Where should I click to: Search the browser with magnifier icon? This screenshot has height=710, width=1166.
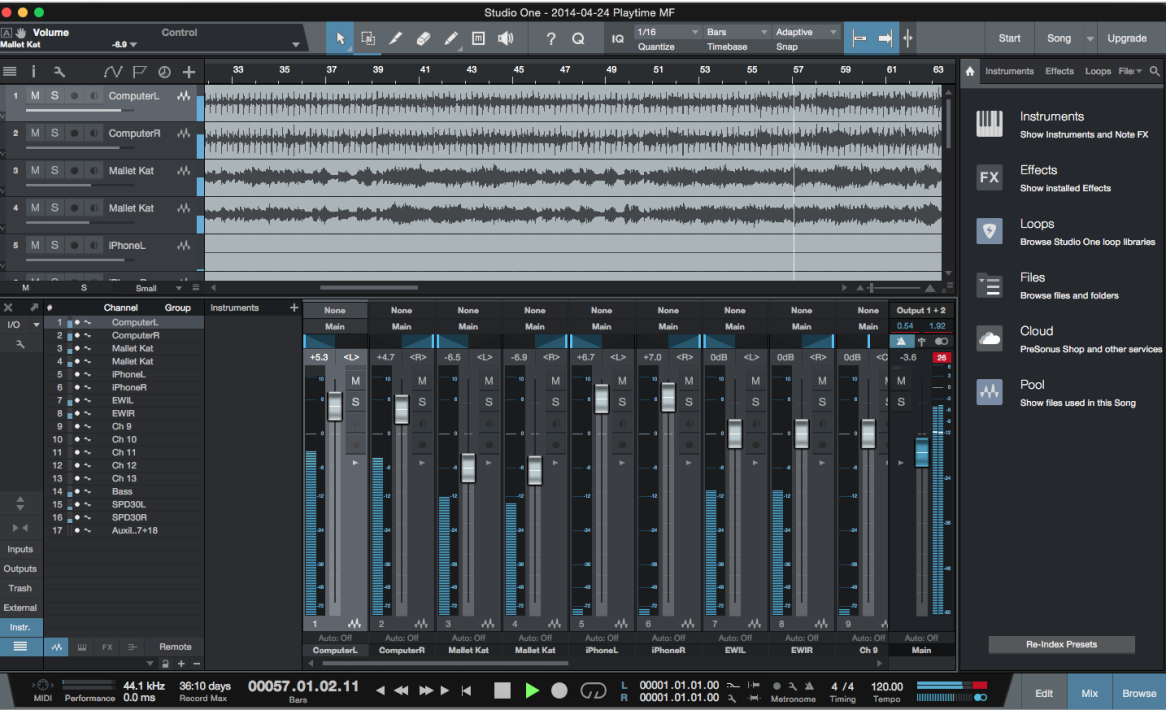pos(1154,71)
